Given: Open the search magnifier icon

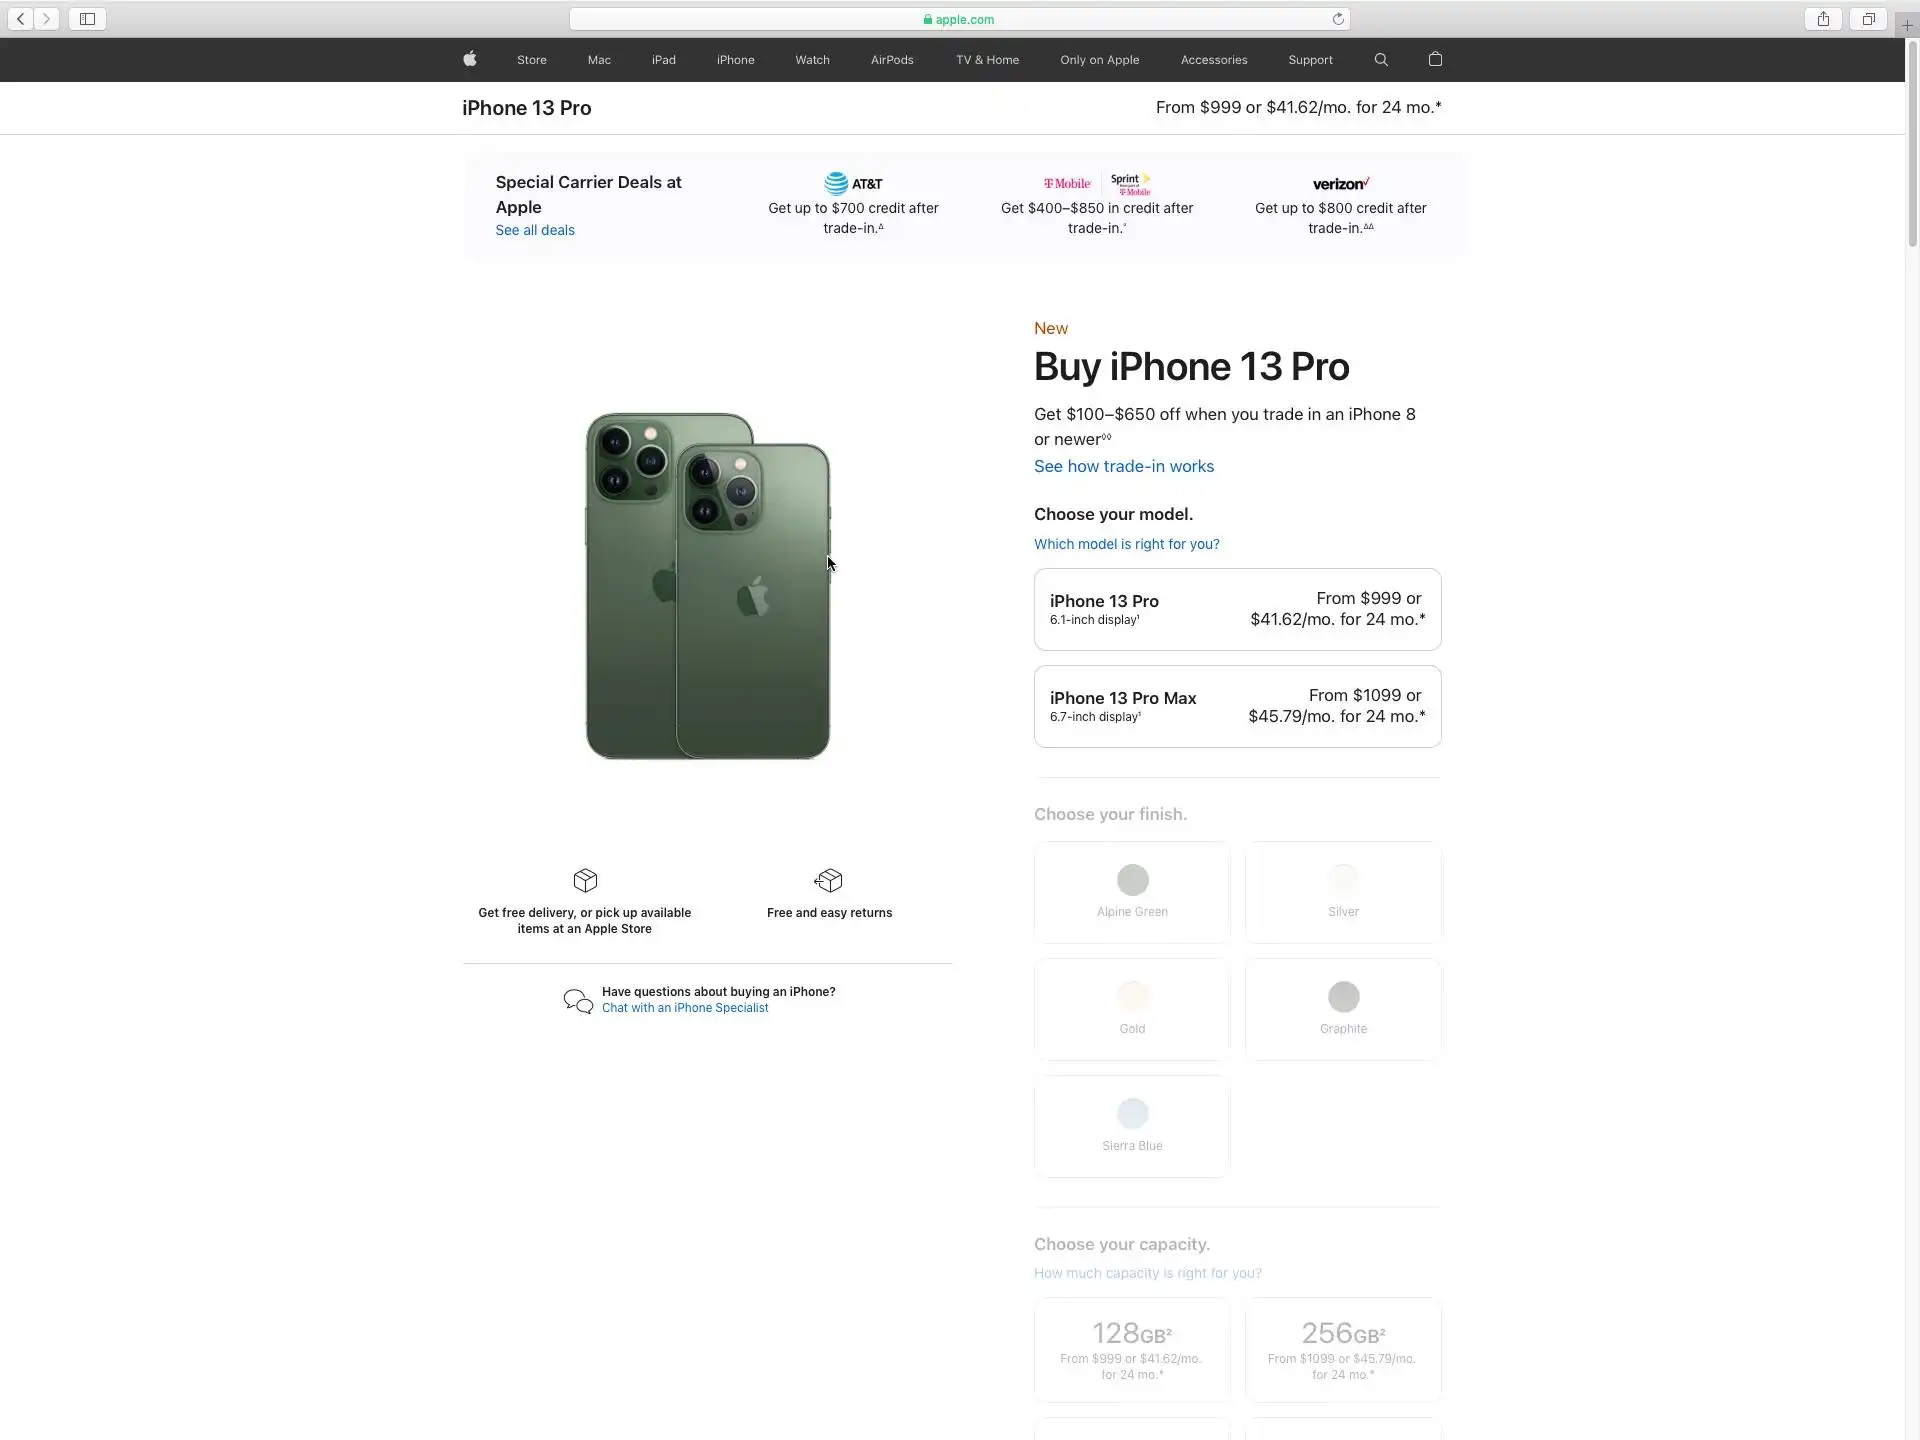Looking at the screenshot, I should (1381, 60).
